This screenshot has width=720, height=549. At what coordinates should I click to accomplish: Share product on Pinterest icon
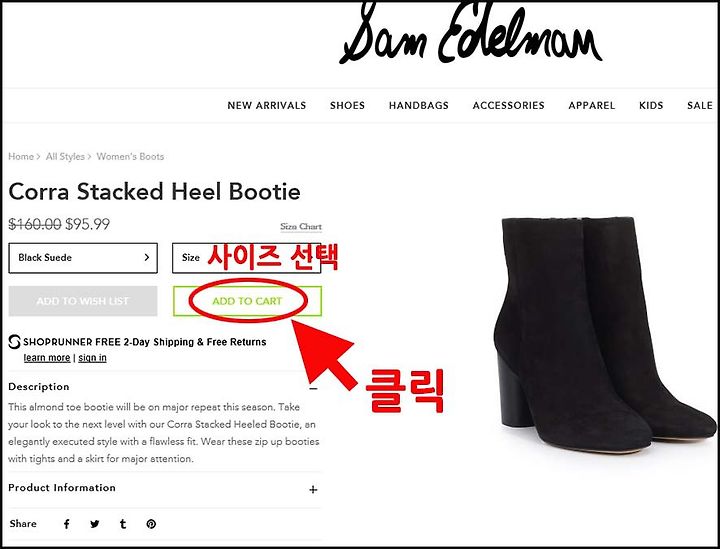tap(151, 524)
